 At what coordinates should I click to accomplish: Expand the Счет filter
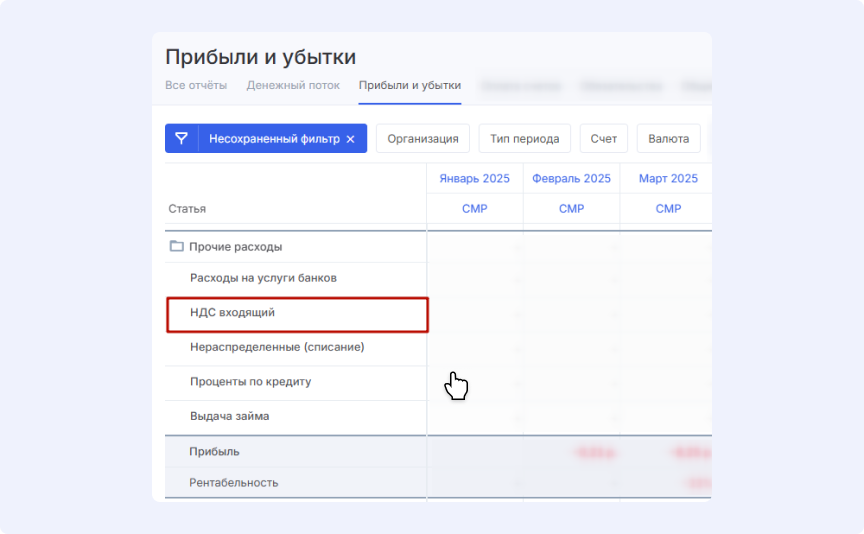(x=603, y=139)
